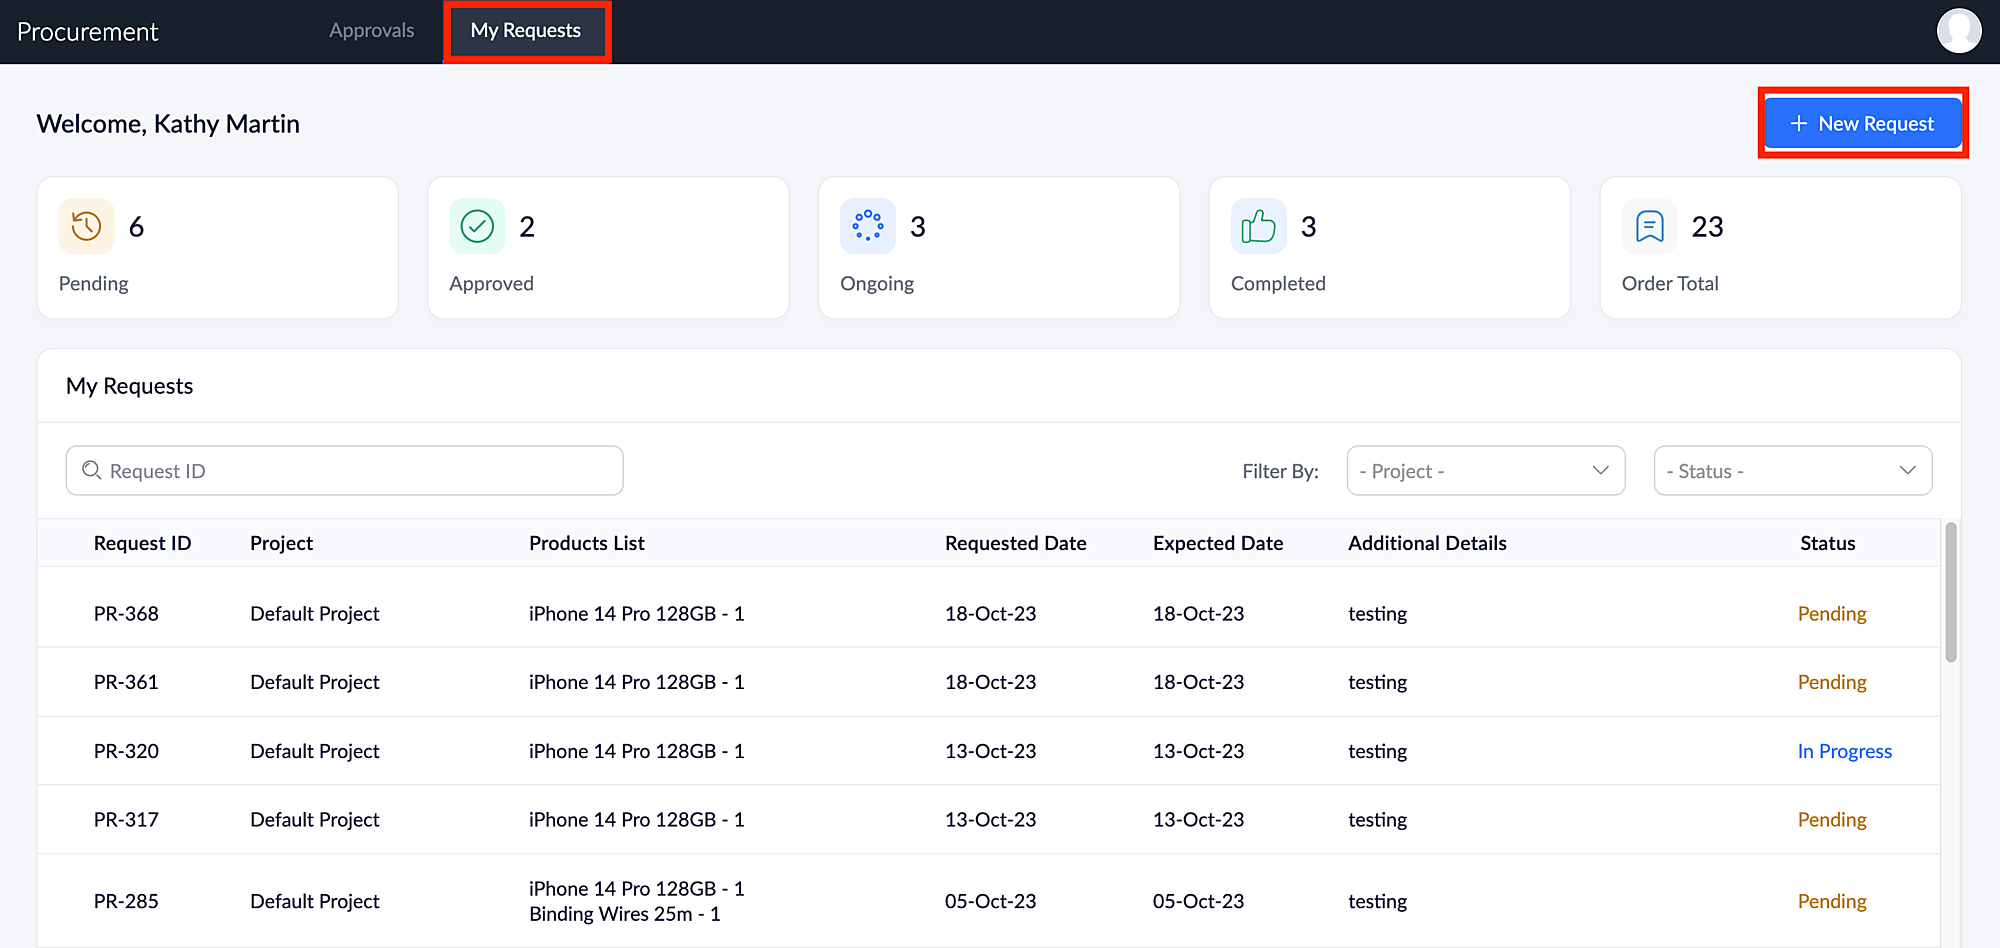Click the Completed thumbs-up icon
This screenshot has width=2000, height=948.
[x=1258, y=226]
